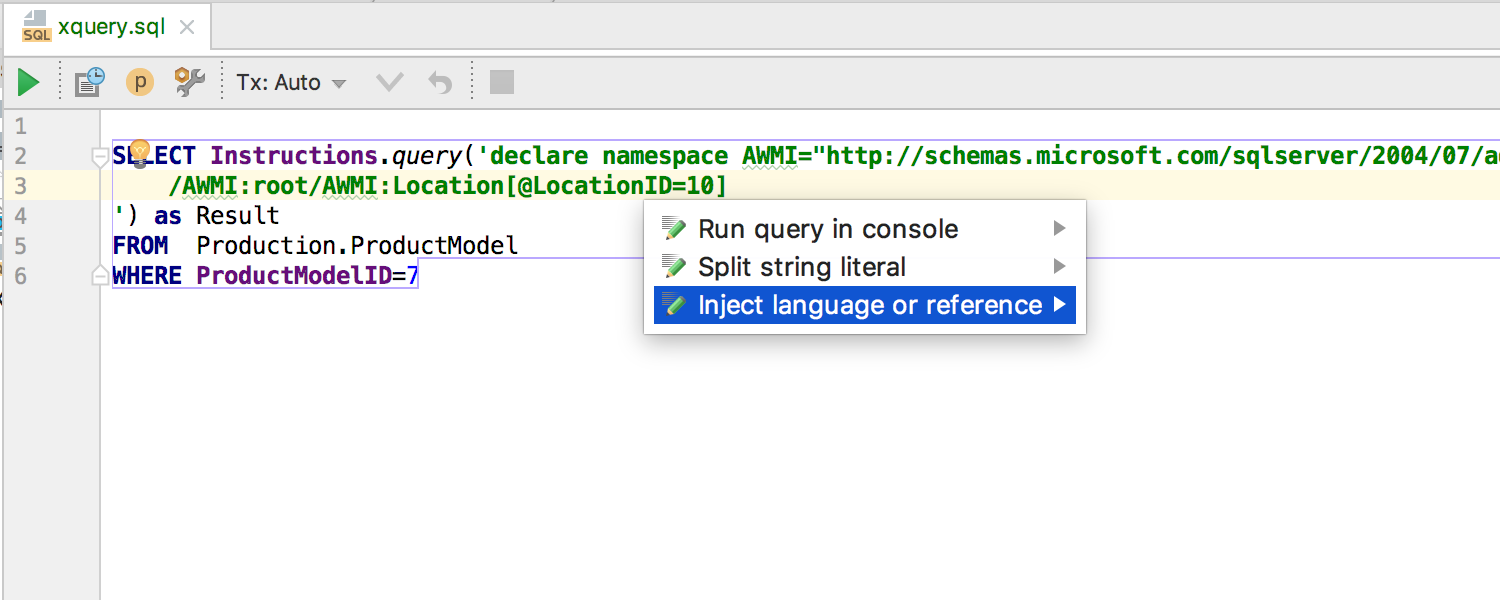The height and width of the screenshot is (600, 1500).
Task: Collapse the code fold marker at line 2
Action: (x=100, y=157)
